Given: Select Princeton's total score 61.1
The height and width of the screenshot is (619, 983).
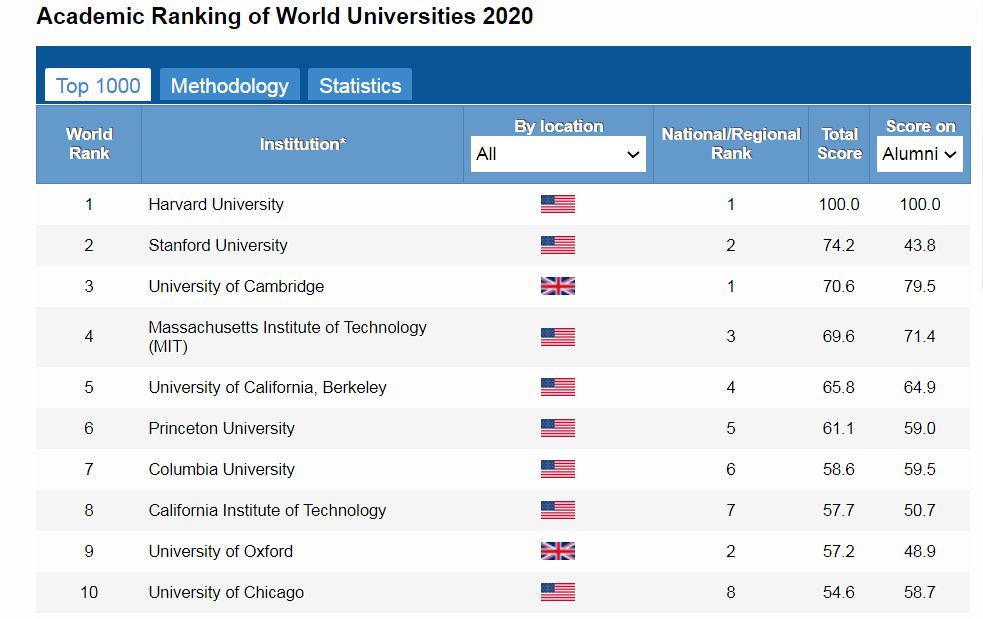Looking at the screenshot, I should (838, 428).
